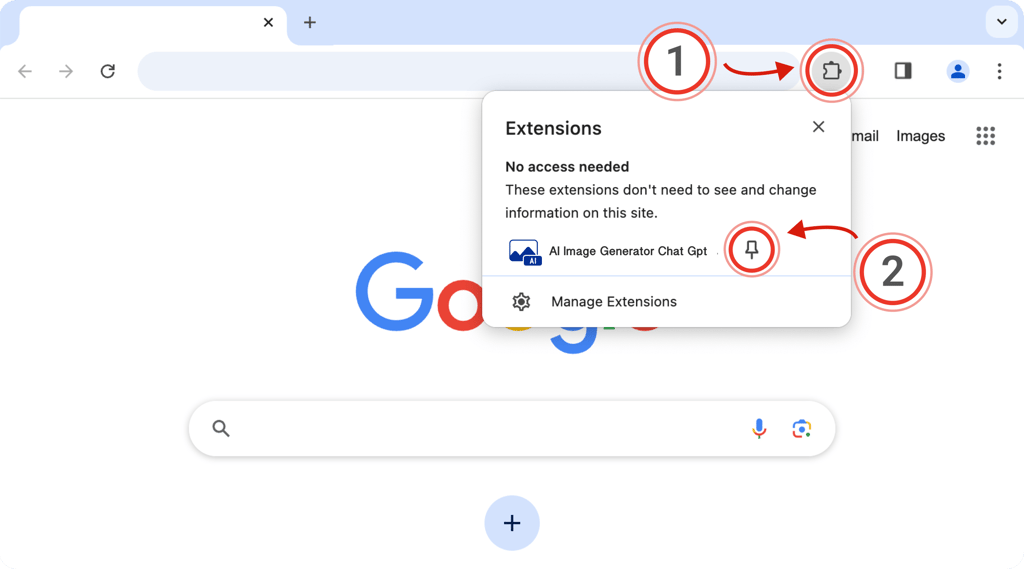Click the 'No access needed' heading
Viewport: 1024px width, 569px height.
(567, 167)
